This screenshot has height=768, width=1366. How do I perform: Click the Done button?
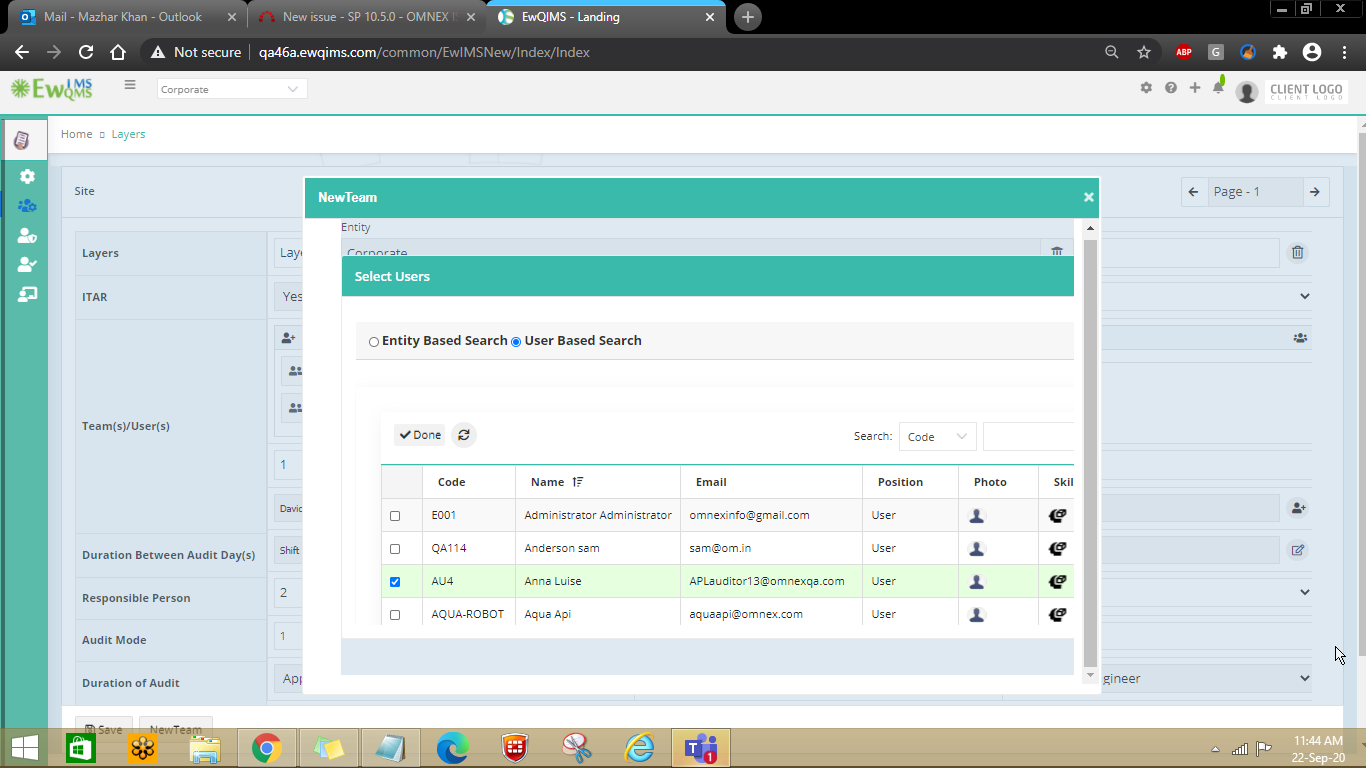pyautogui.click(x=420, y=435)
